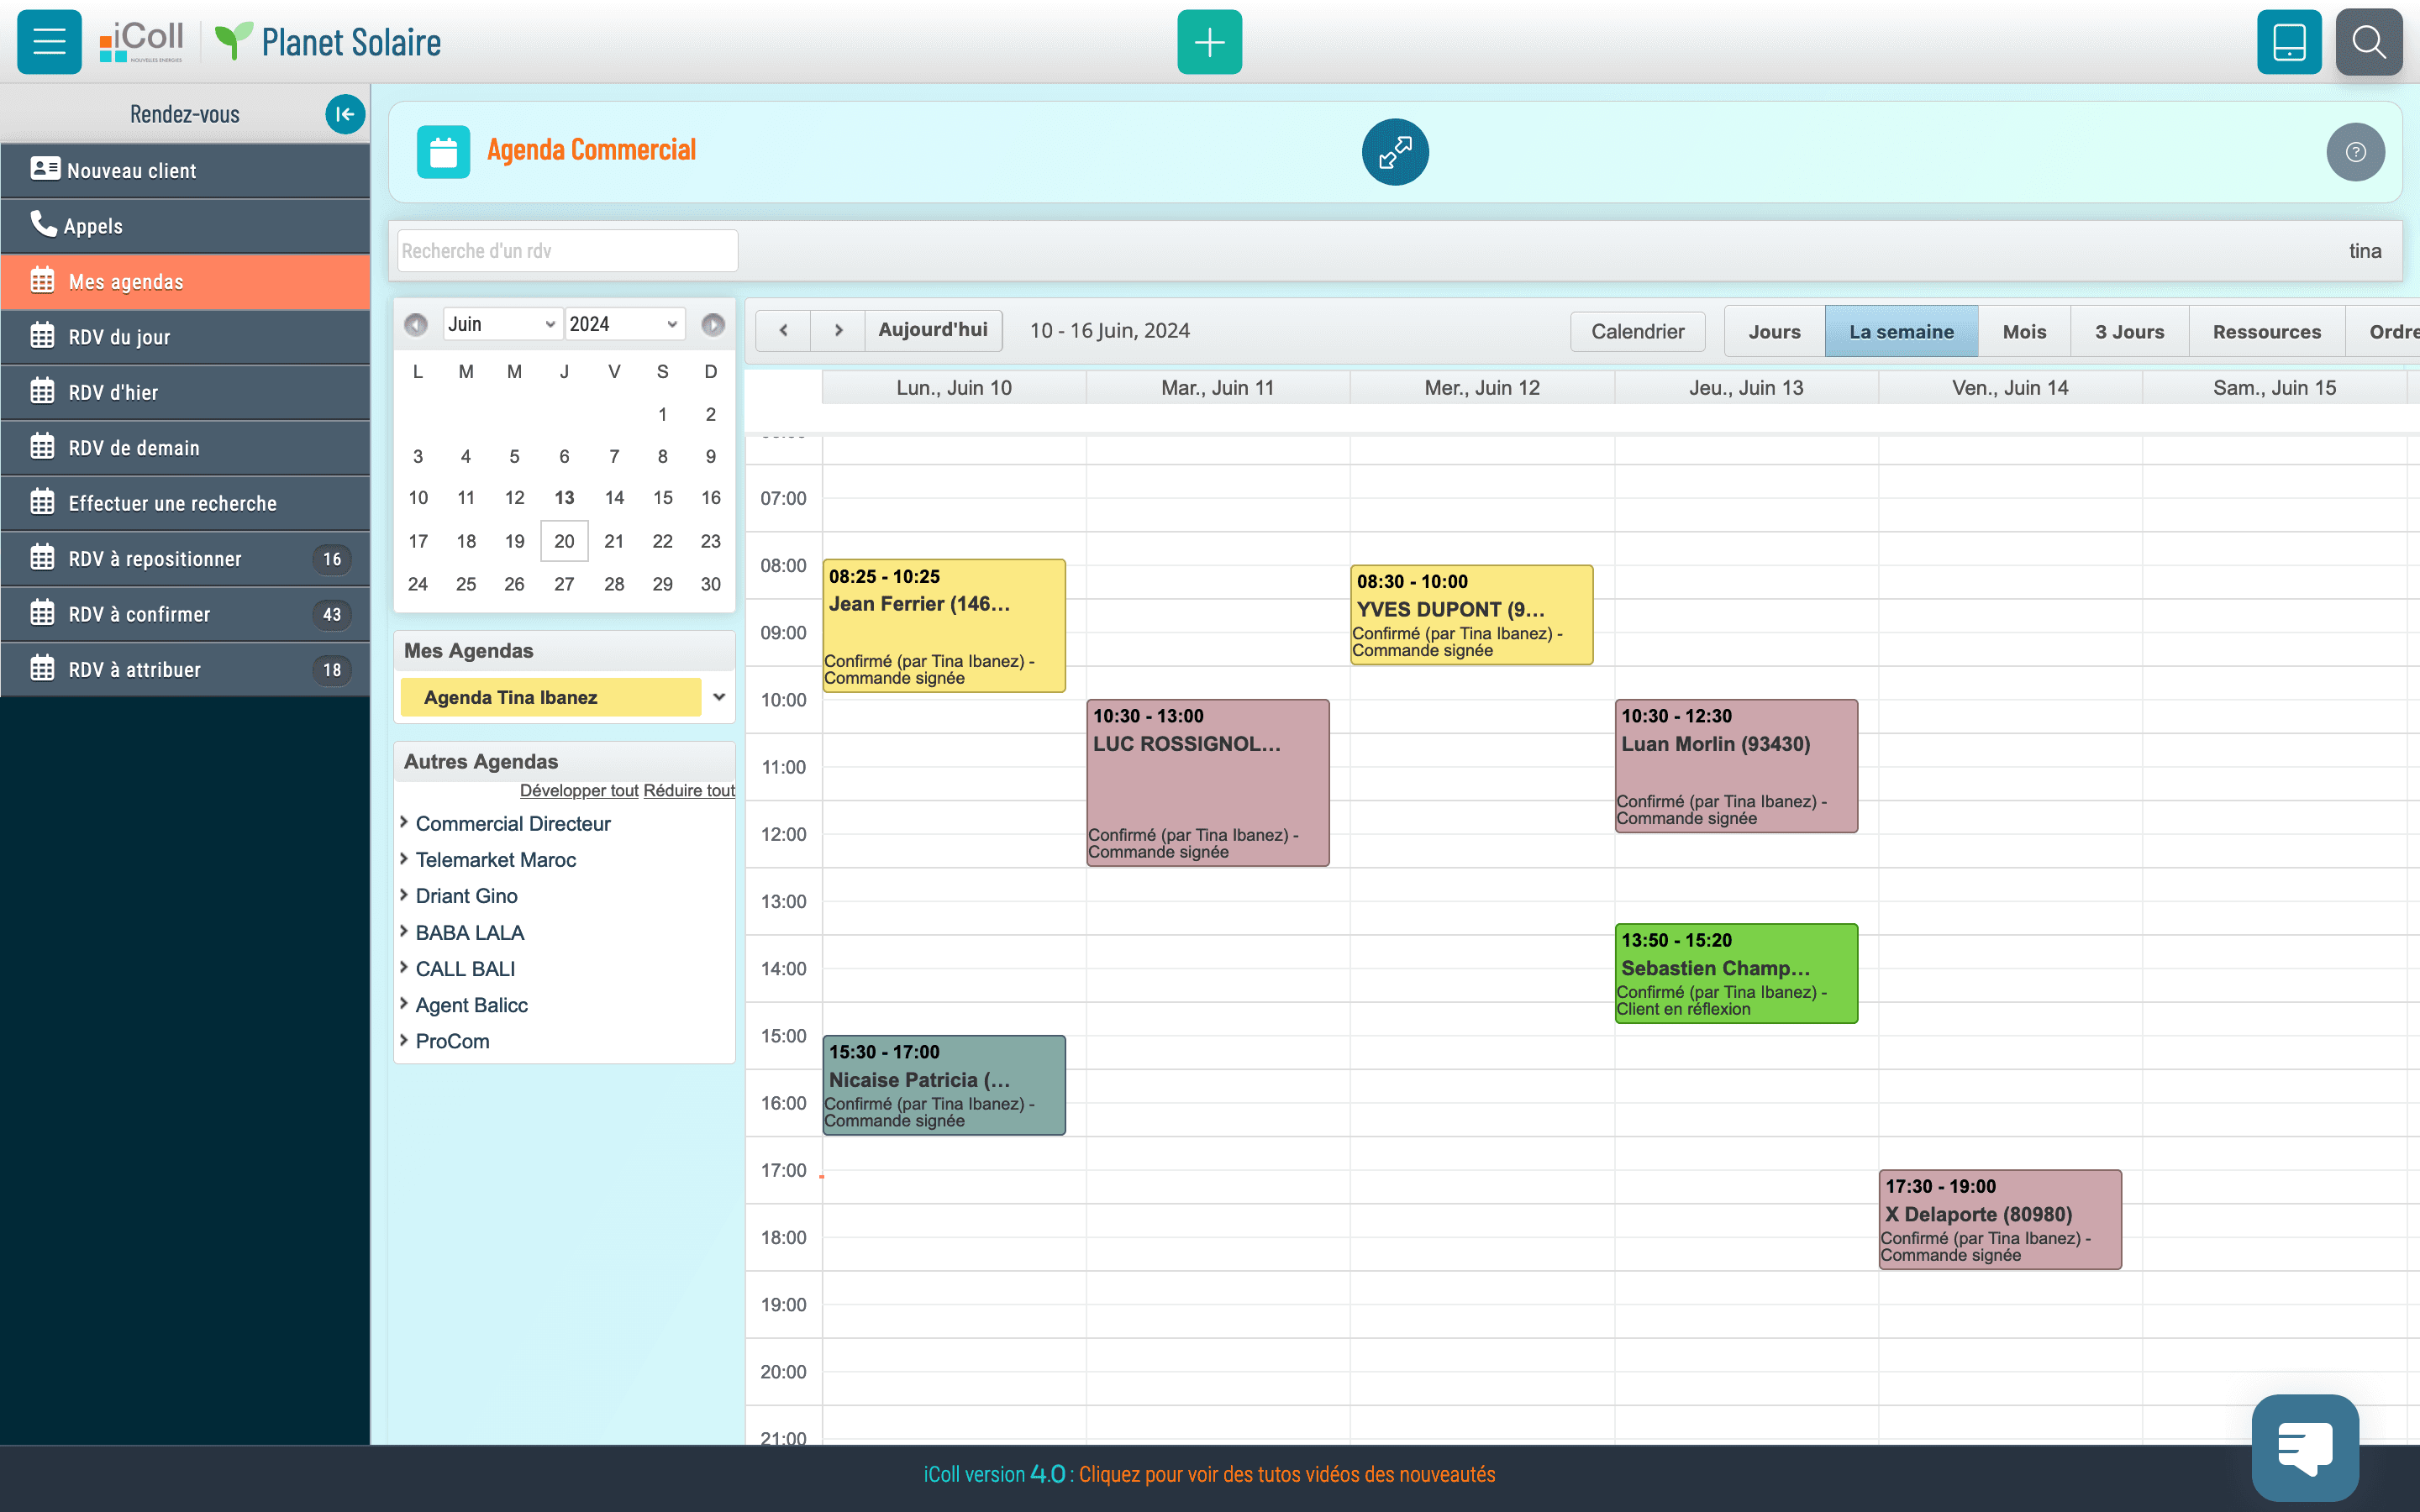Go to previous week arrow

pos(783,330)
